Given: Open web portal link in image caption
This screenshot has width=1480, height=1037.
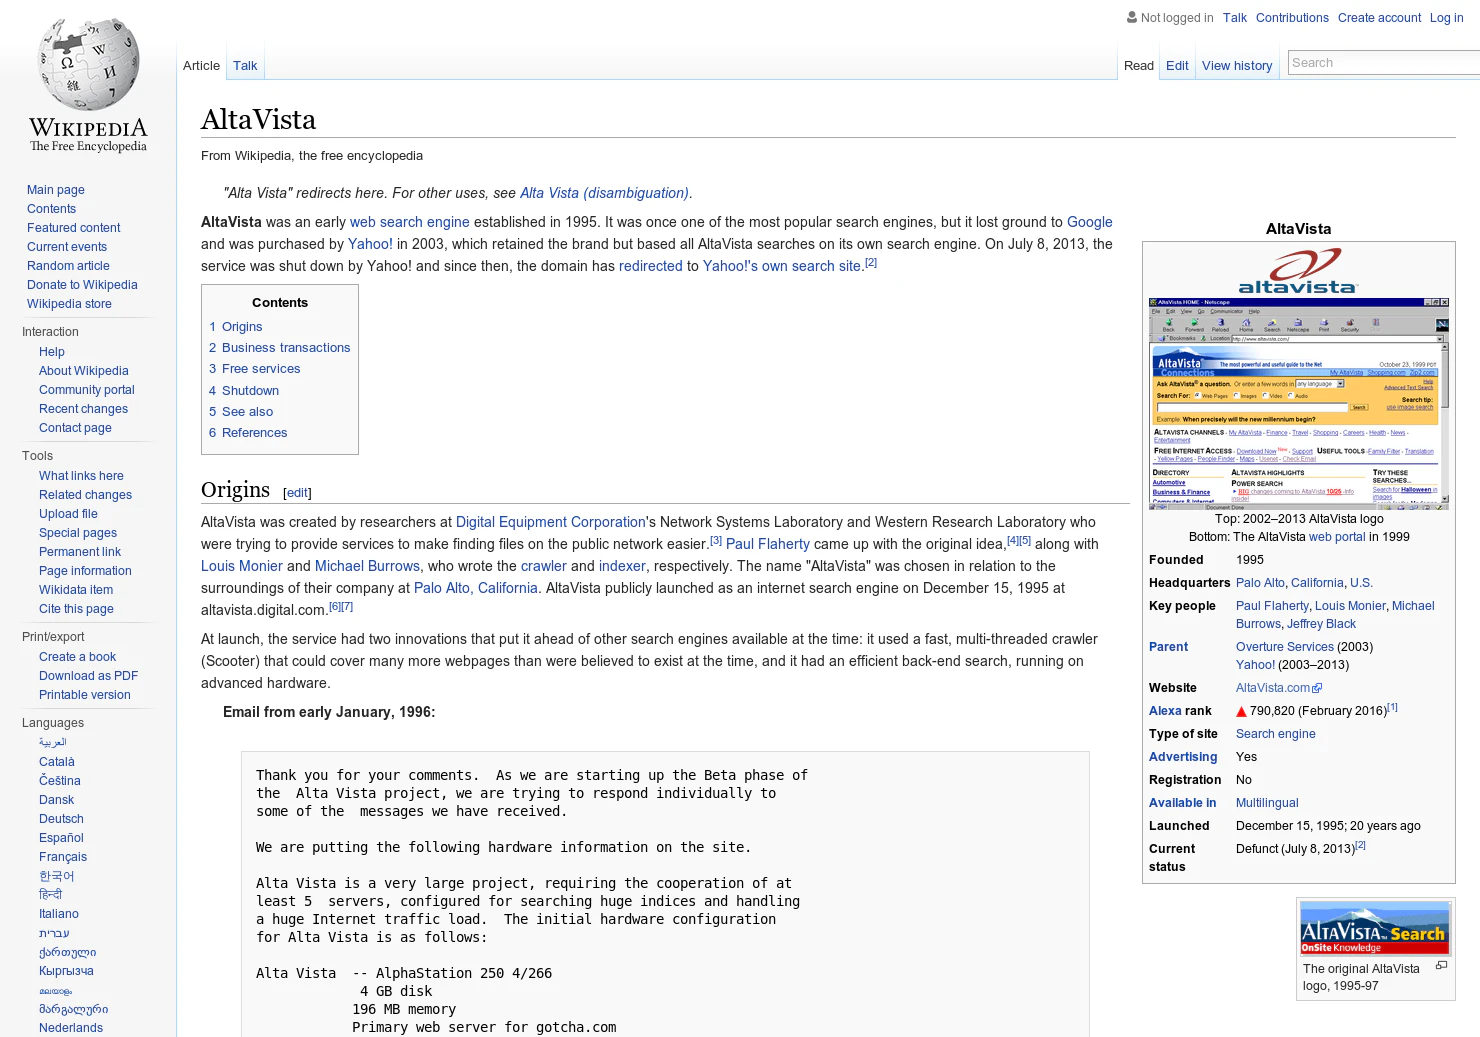Looking at the screenshot, I should click(x=1337, y=537).
